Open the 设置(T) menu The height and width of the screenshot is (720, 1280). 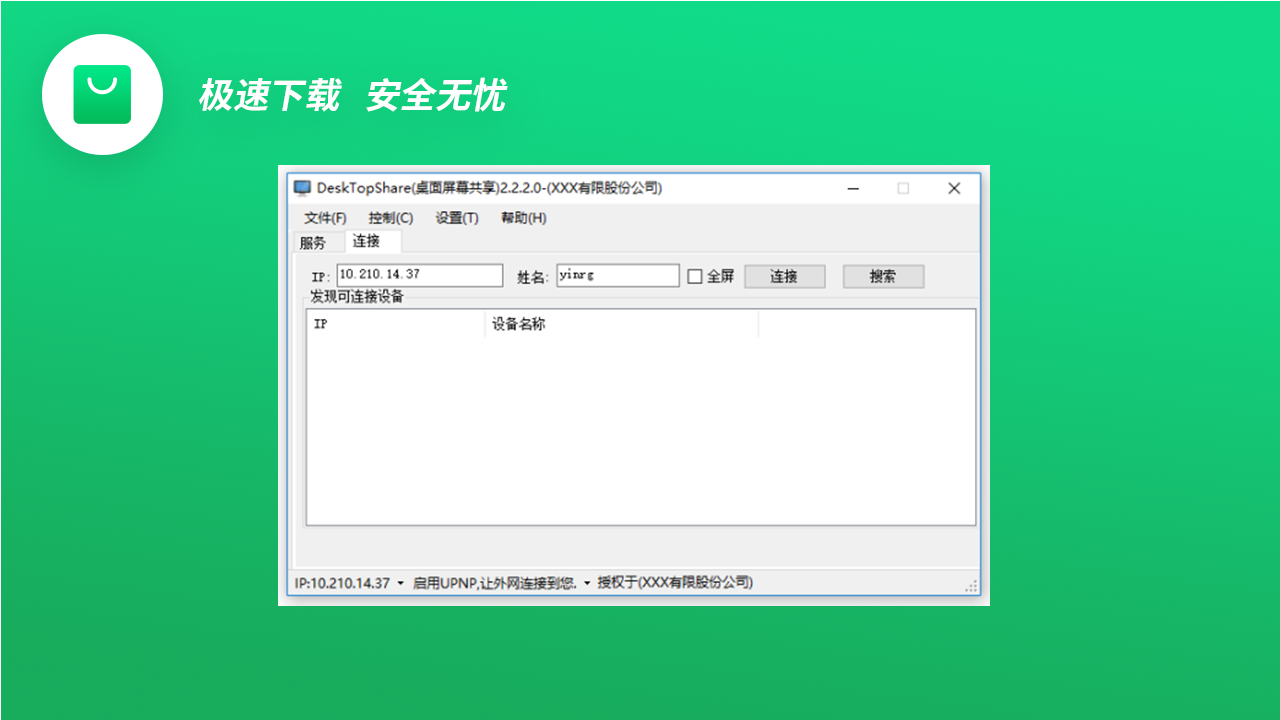[x=456, y=217]
